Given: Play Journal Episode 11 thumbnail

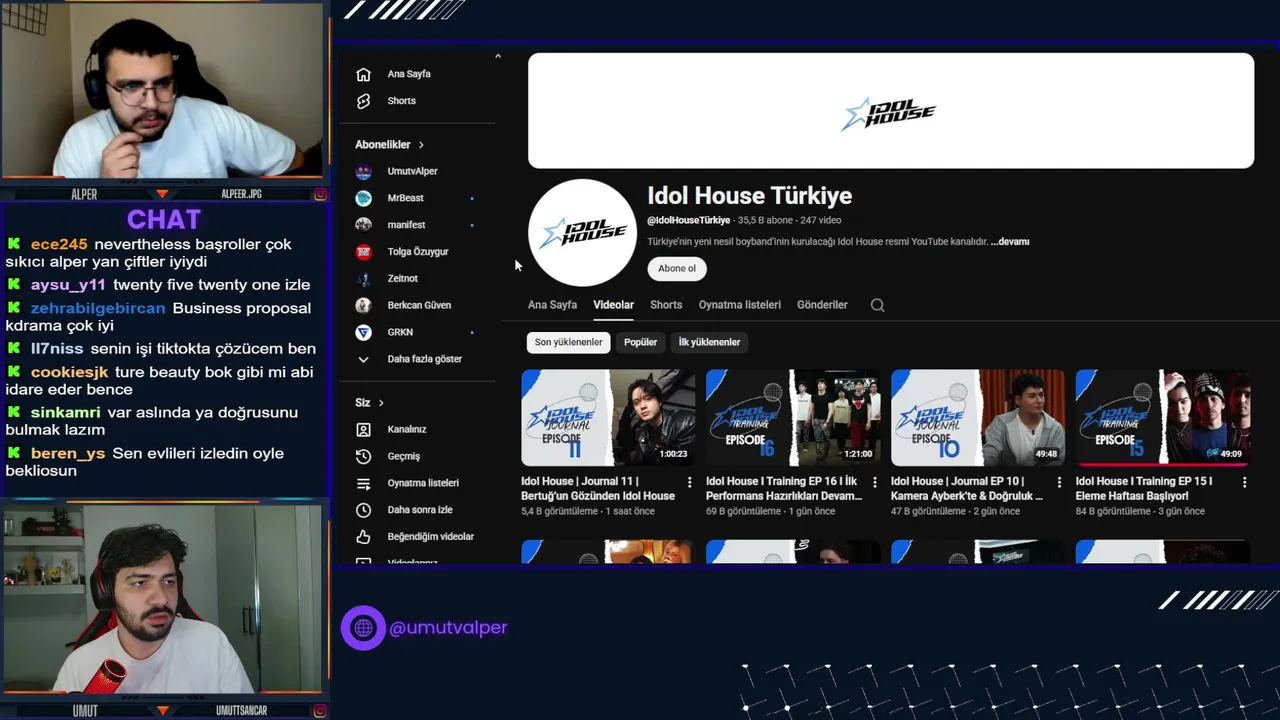Looking at the screenshot, I should [x=608, y=418].
